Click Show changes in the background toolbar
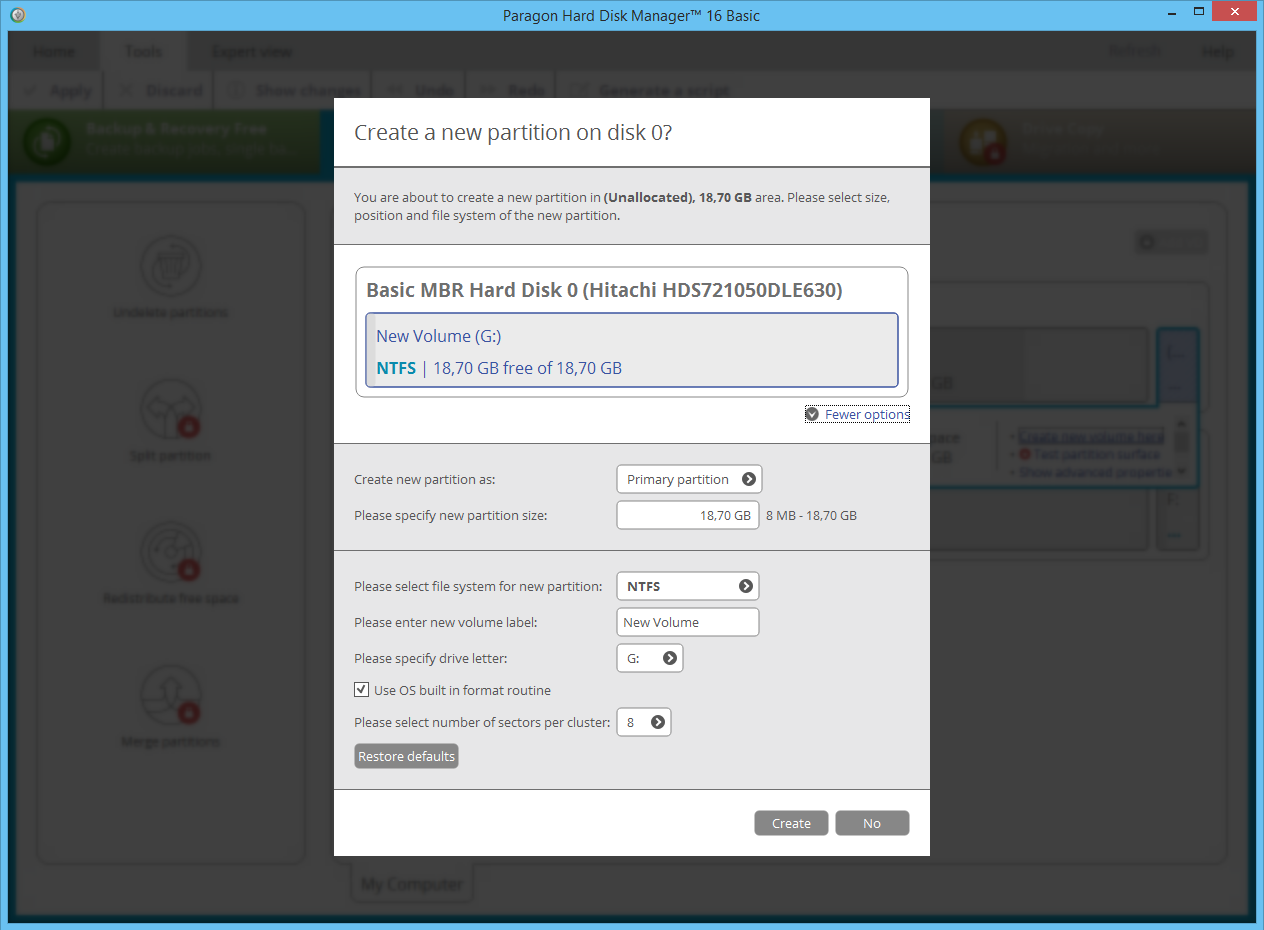The width and height of the screenshot is (1264, 930). 296,90
